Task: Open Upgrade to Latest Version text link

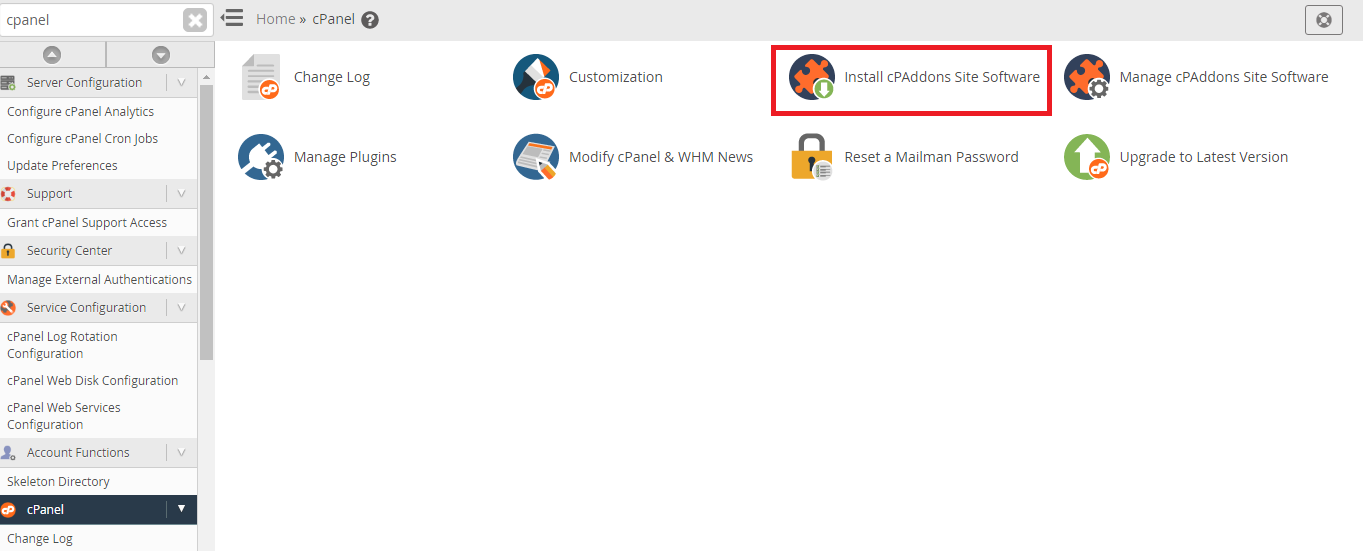Action: [x=1204, y=157]
